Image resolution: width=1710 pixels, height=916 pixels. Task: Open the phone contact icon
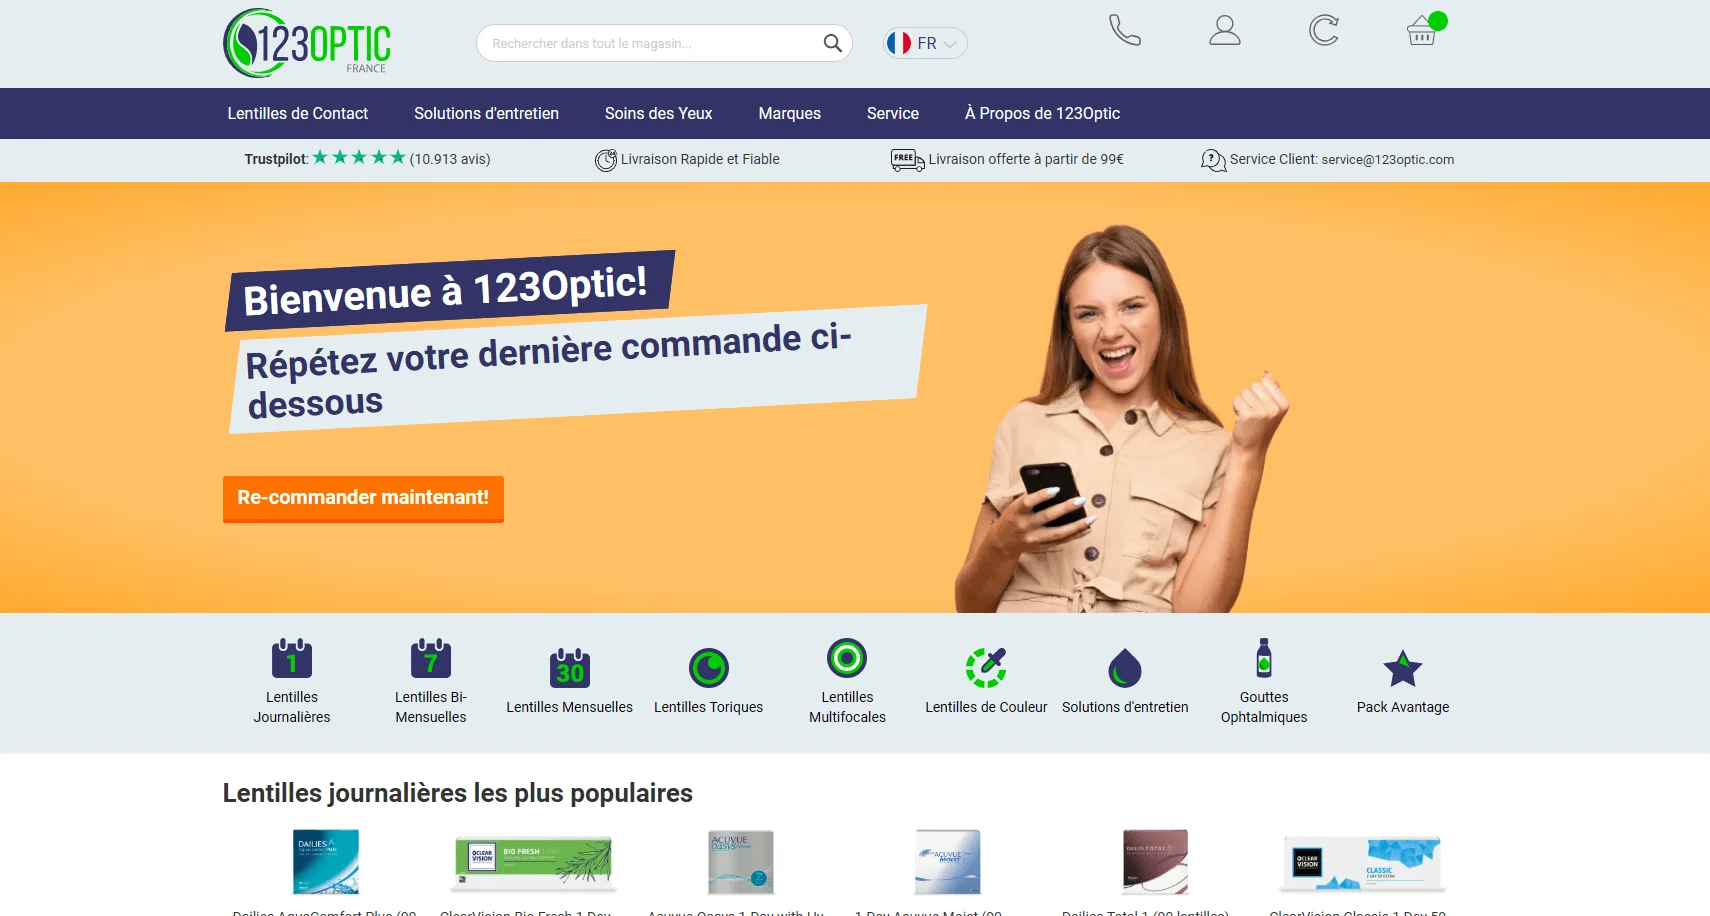1125,30
